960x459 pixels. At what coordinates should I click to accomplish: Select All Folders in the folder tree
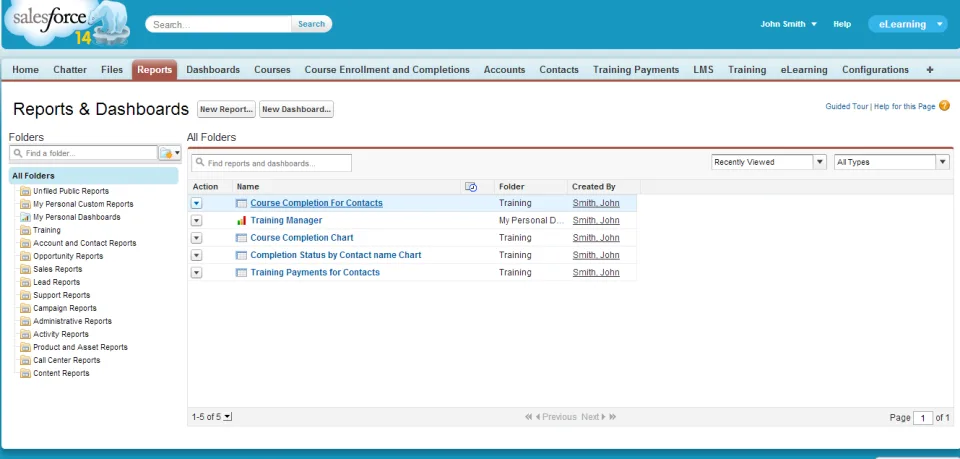[94, 176]
